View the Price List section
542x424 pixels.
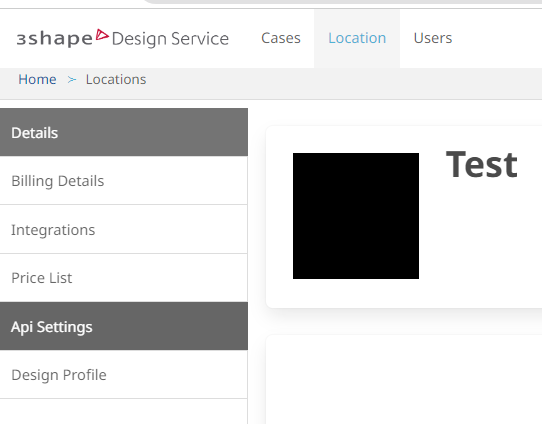click(x=124, y=278)
